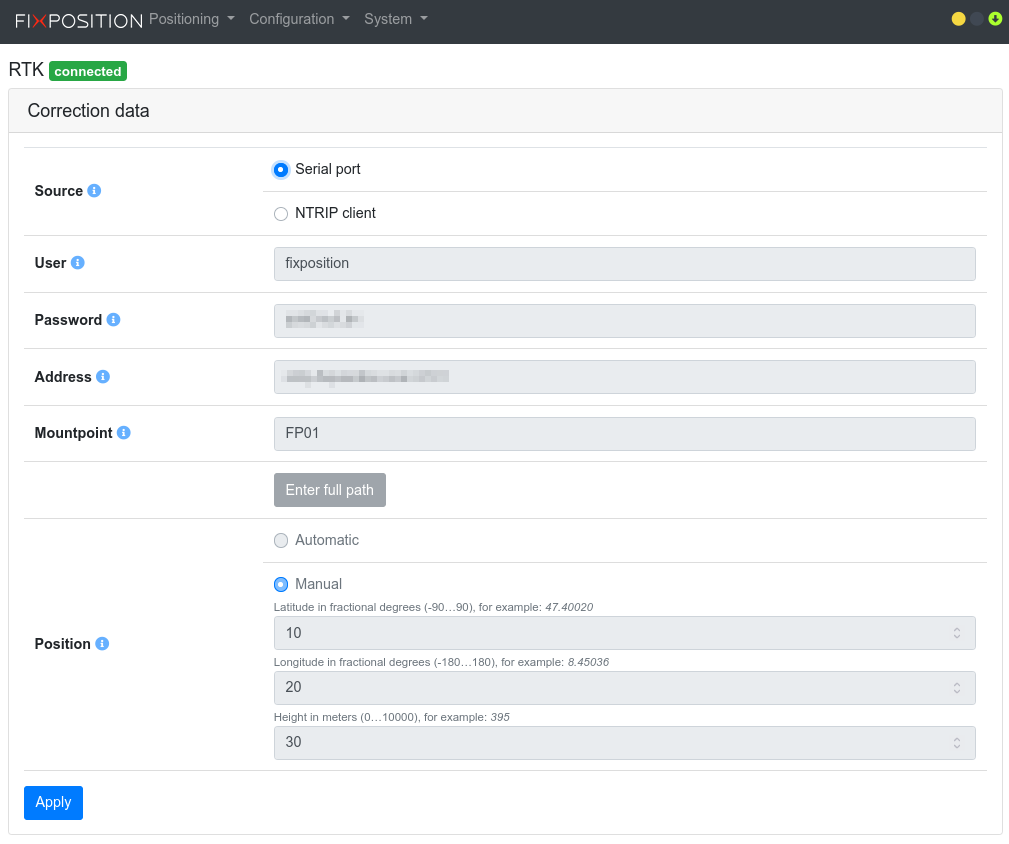
Task: Choose Automatic position mode
Action: click(x=281, y=541)
